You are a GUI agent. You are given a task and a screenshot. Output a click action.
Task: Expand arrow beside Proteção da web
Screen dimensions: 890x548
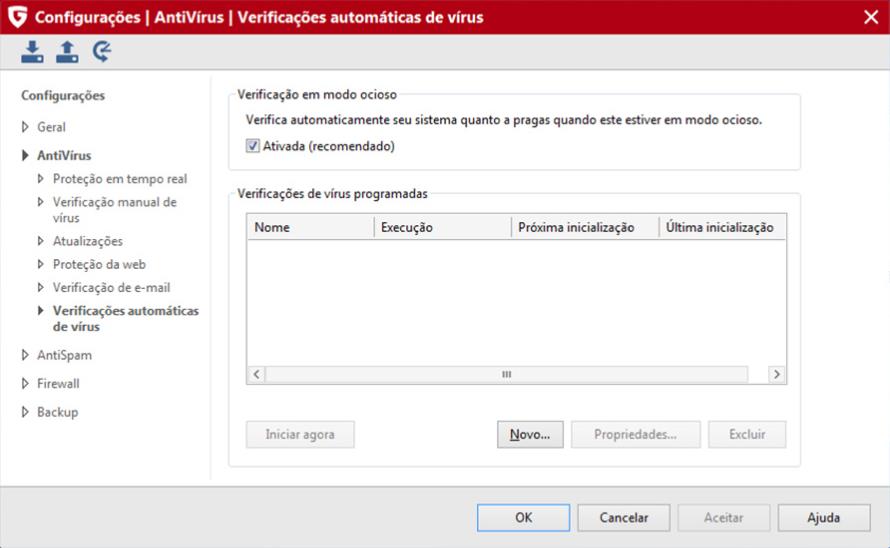point(40,264)
